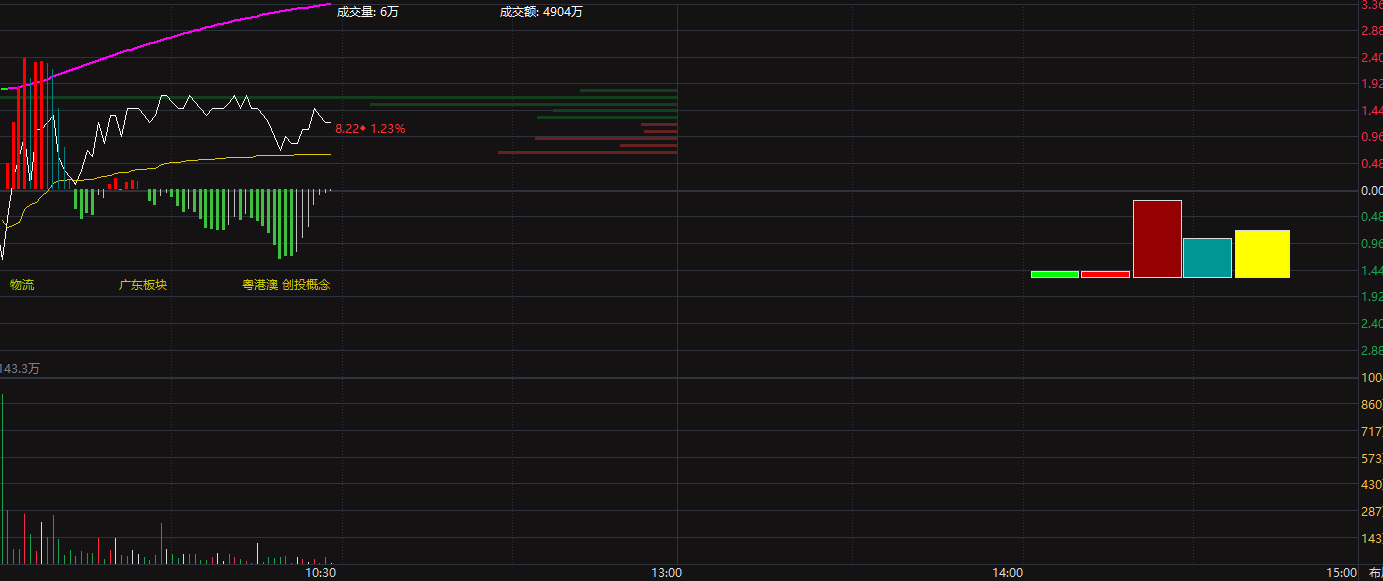The width and height of the screenshot is (1383, 581).
Task: Click the 573 volume axis value
Action: (x=1371, y=458)
